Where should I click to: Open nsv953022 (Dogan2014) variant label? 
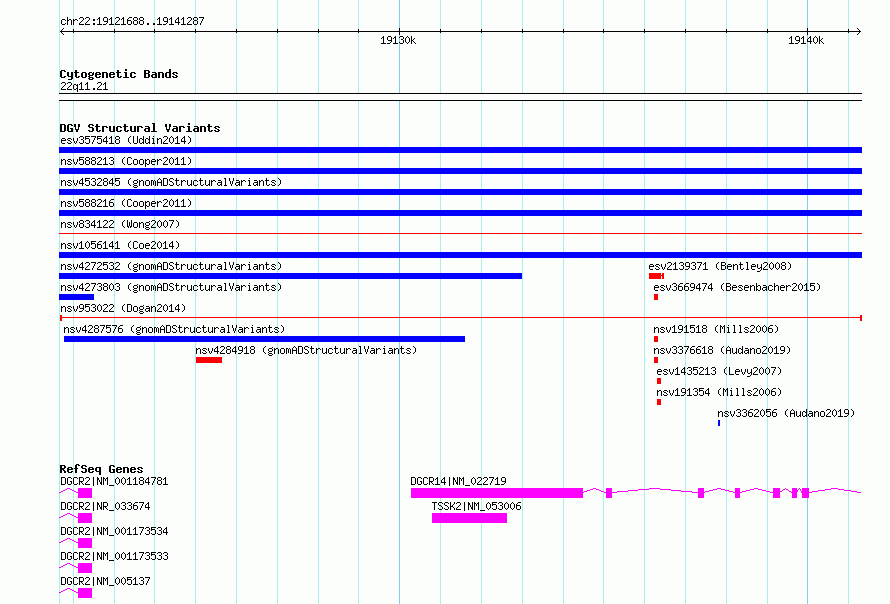123,308
